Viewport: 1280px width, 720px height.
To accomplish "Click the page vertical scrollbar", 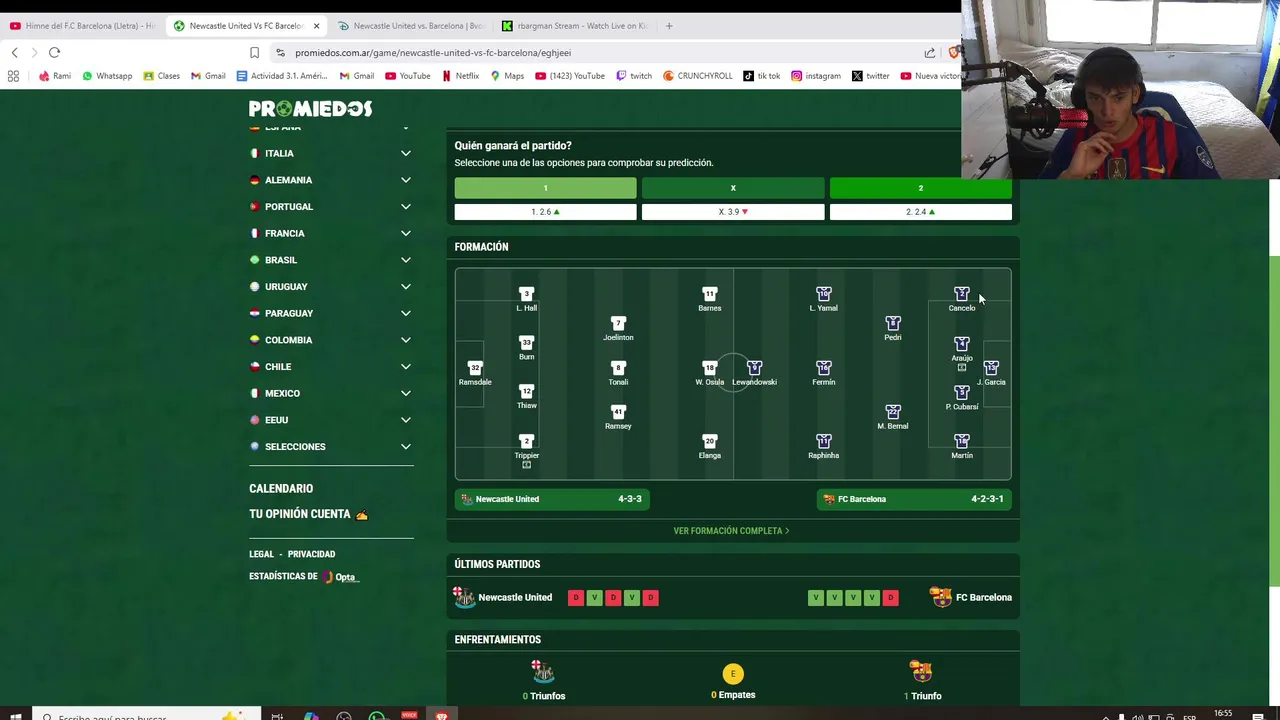I will click(x=1274, y=420).
